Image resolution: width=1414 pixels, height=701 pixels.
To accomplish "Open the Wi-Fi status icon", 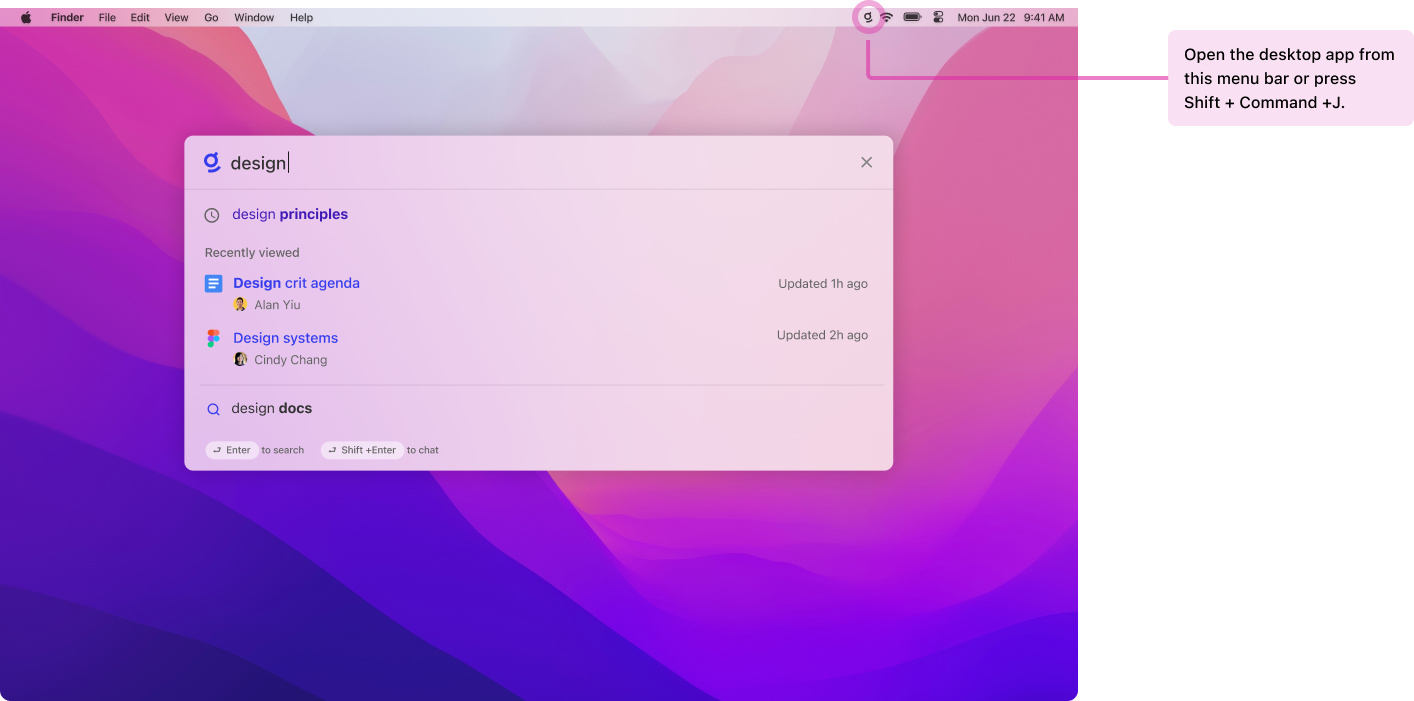I will coord(888,17).
